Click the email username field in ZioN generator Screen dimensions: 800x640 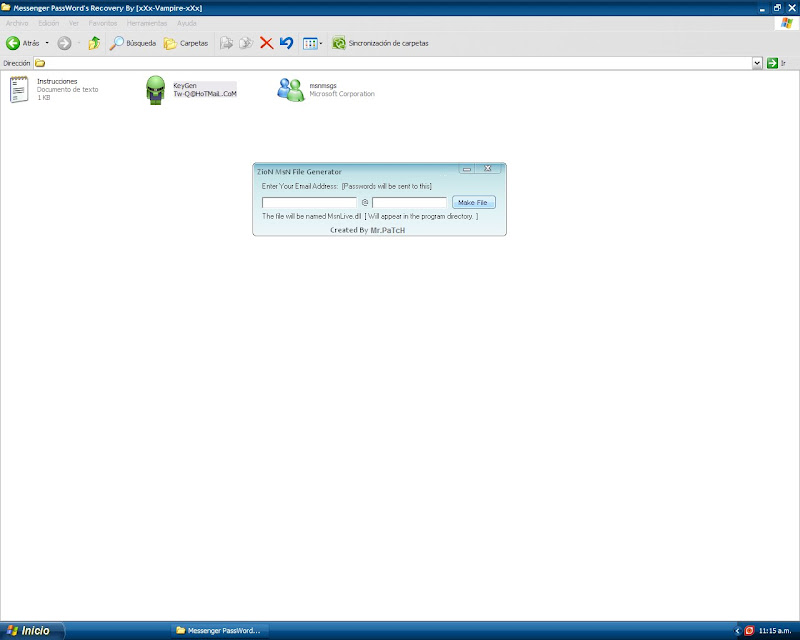pyautogui.click(x=309, y=203)
